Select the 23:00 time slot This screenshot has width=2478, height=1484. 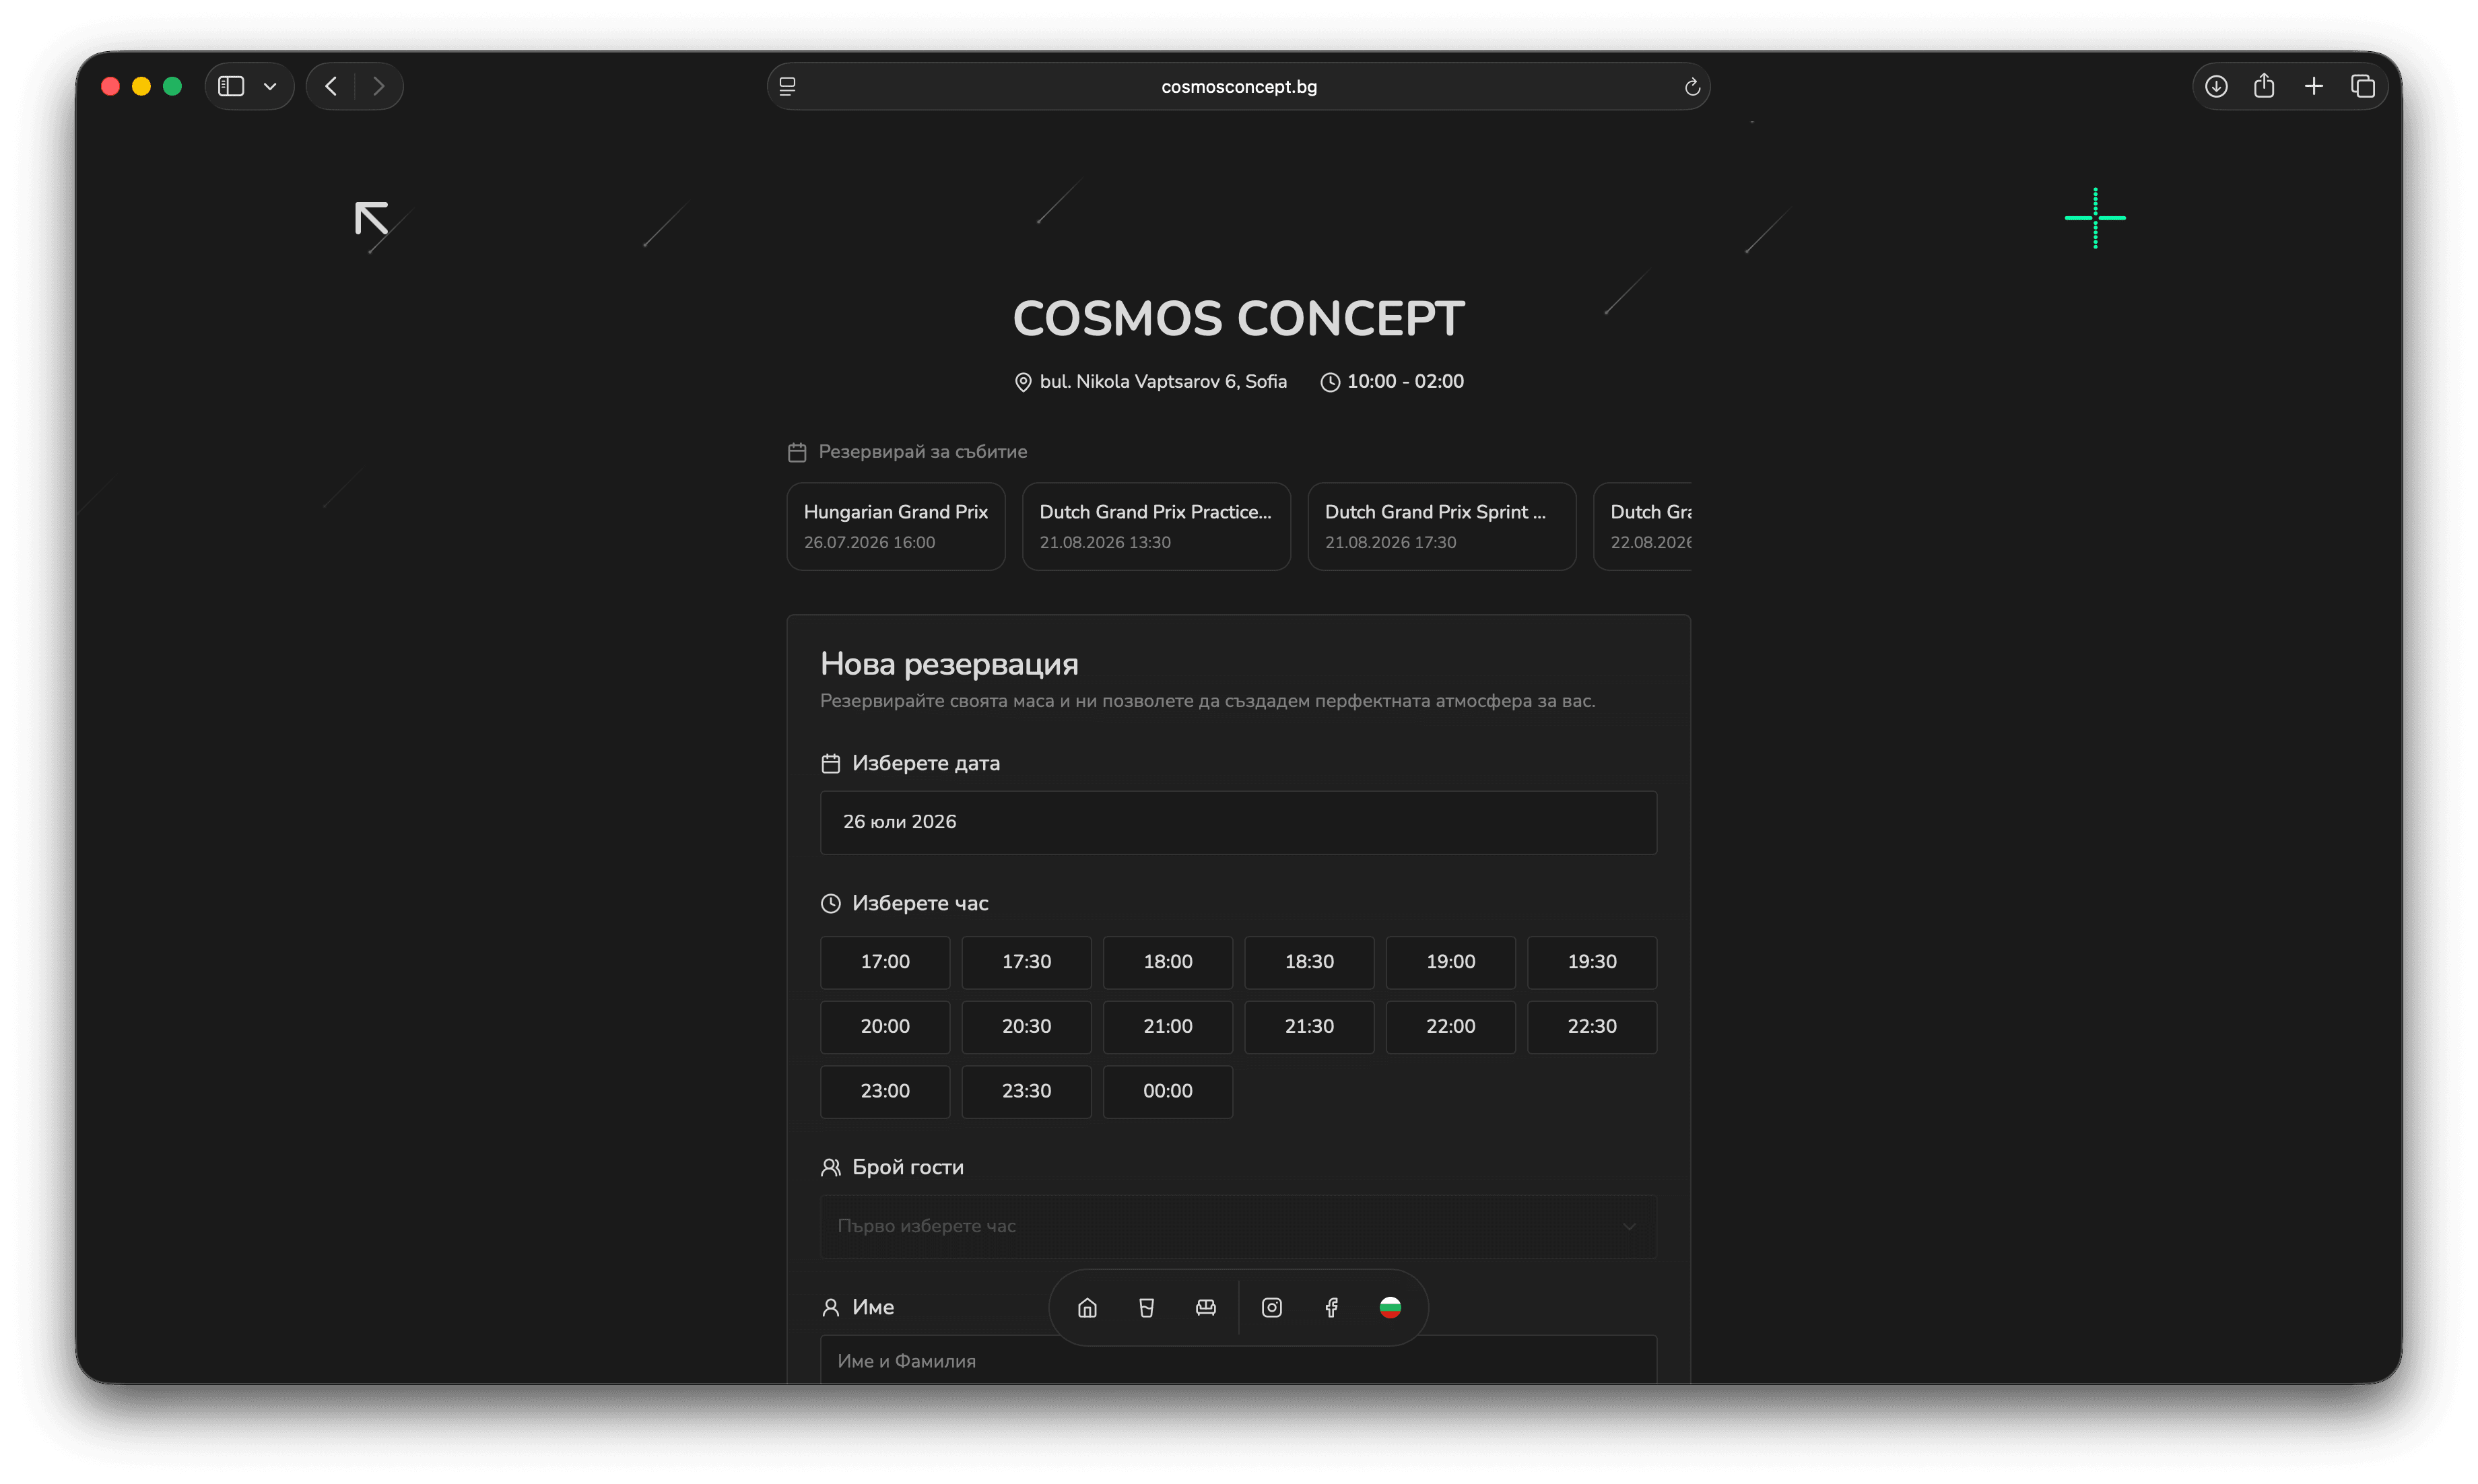pyautogui.click(x=885, y=1092)
